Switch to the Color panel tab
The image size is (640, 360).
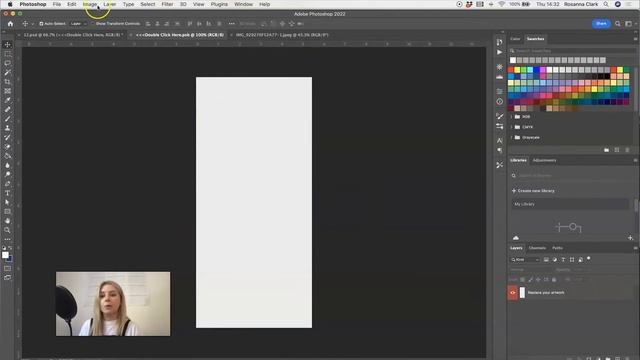[x=515, y=39]
